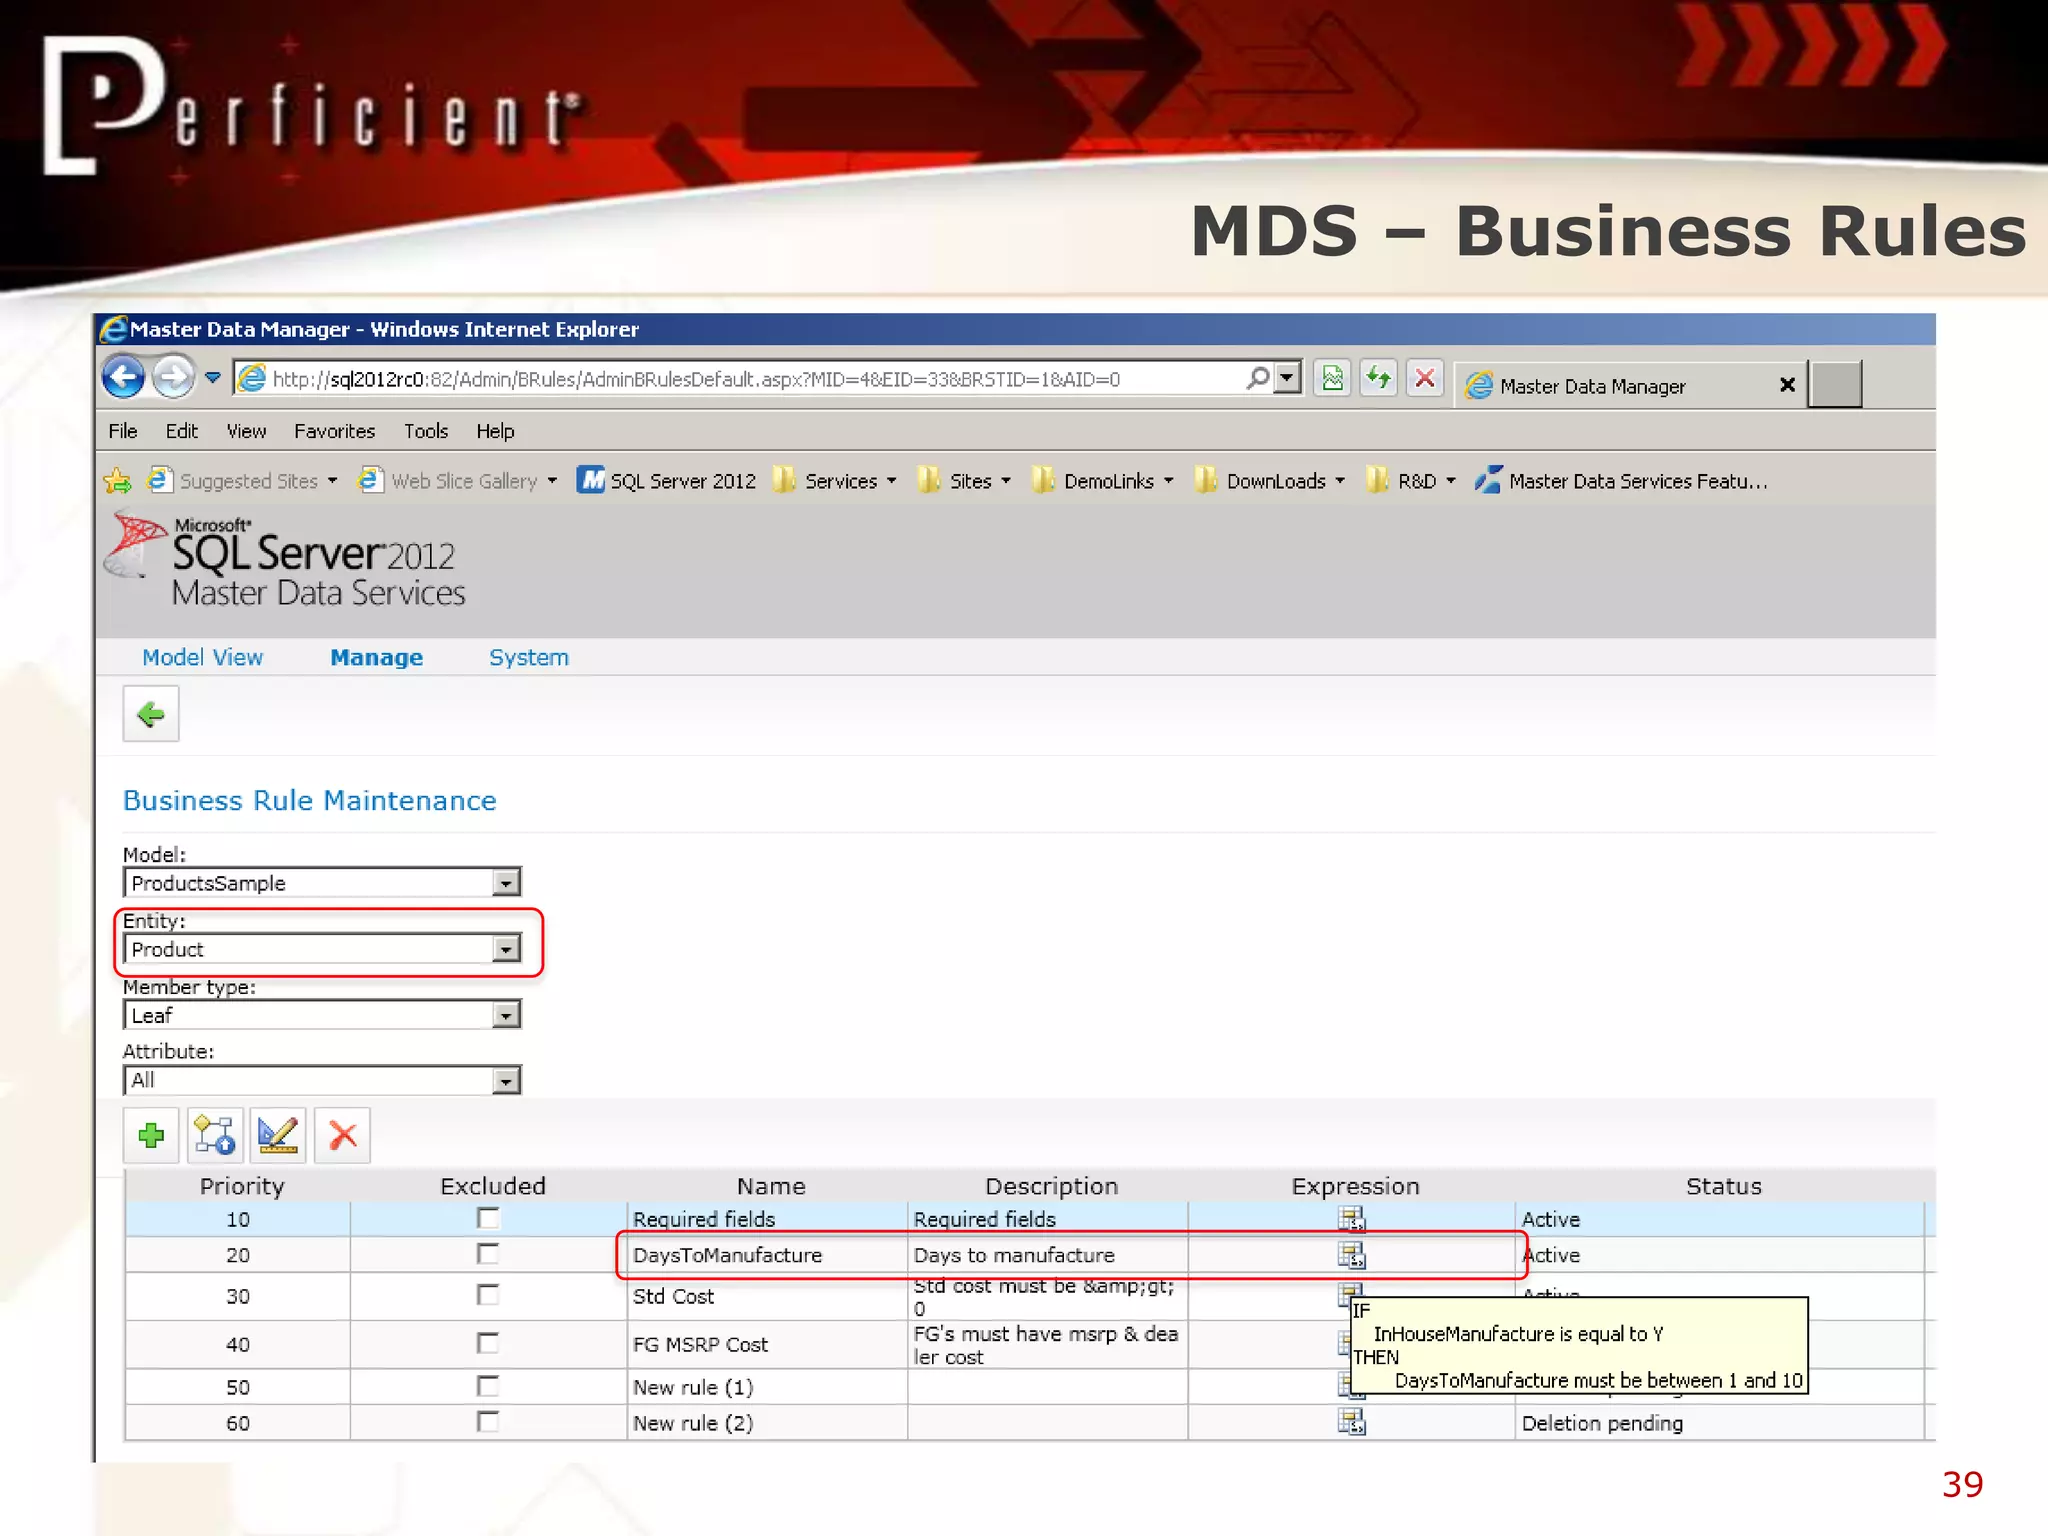
Task: Click the red X Delete business rule icon
Action: 342,1135
